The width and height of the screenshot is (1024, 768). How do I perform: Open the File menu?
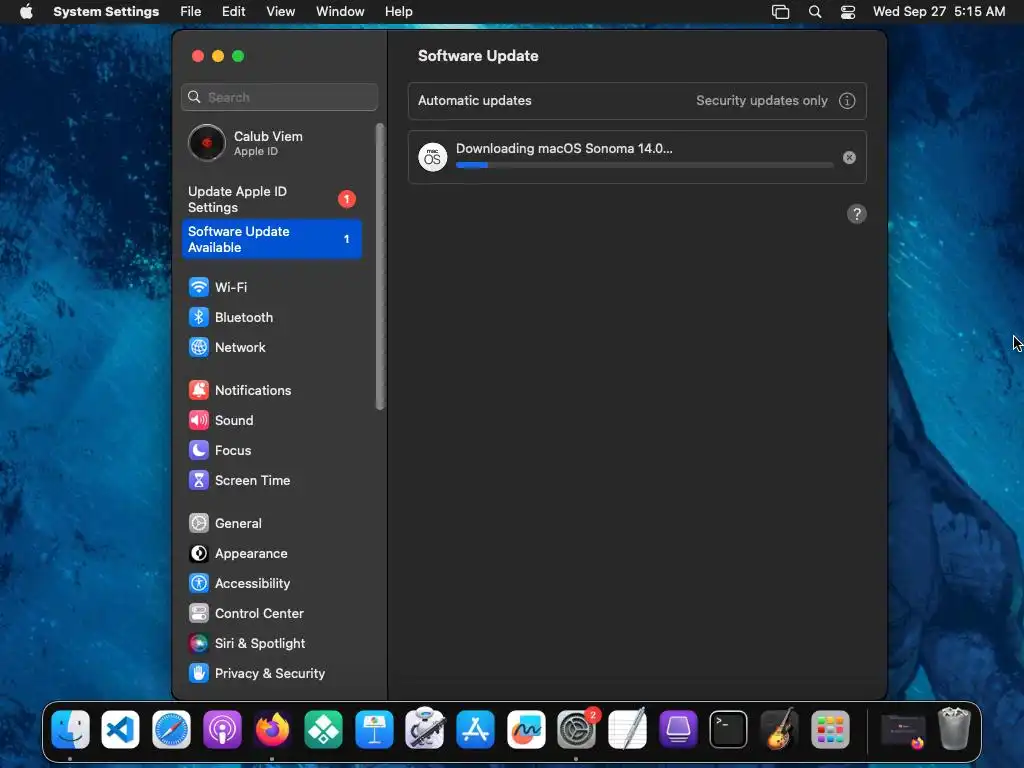pos(191,12)
